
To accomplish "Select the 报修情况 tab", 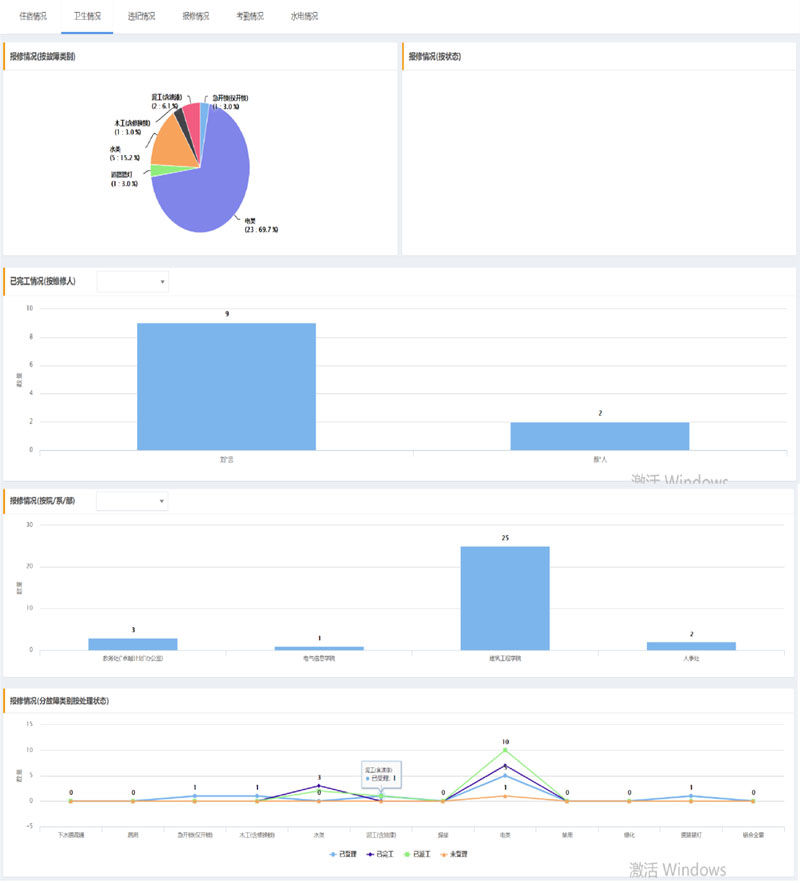I will (x=196, y=17).
